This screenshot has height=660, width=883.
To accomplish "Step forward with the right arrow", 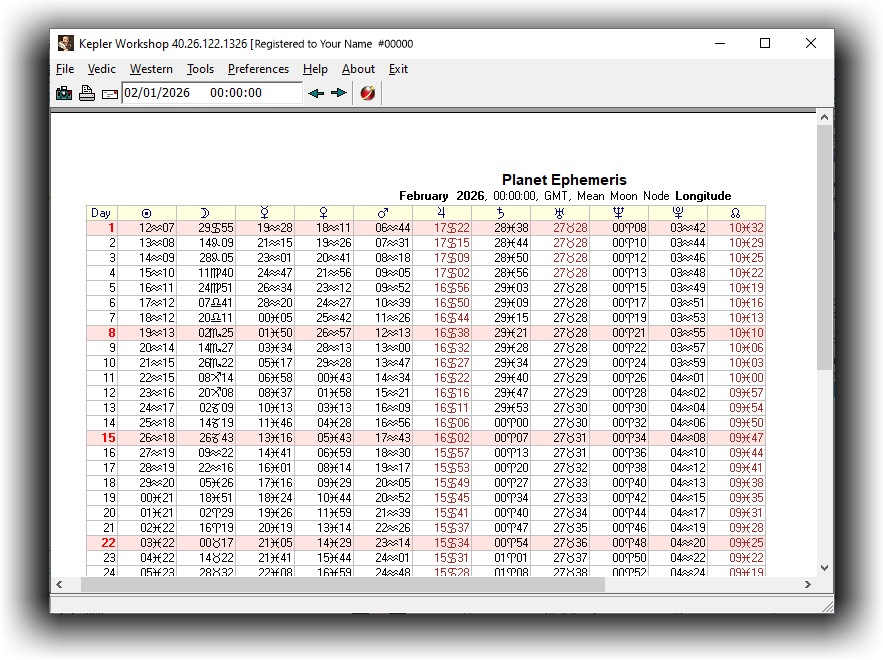I will (339, 93).
